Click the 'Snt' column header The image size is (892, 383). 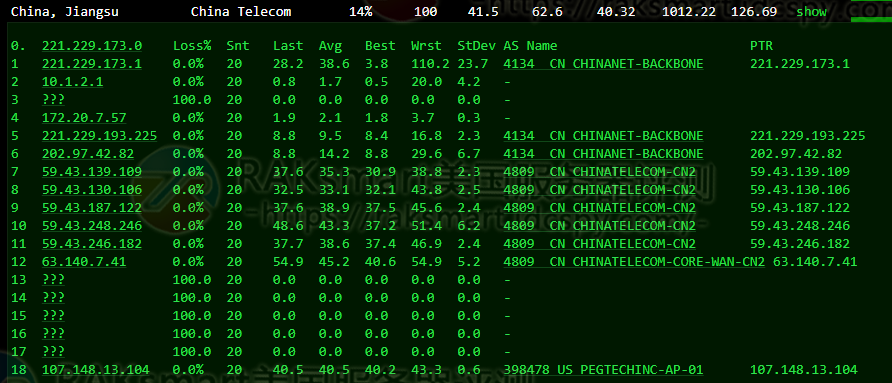[238, 46]
